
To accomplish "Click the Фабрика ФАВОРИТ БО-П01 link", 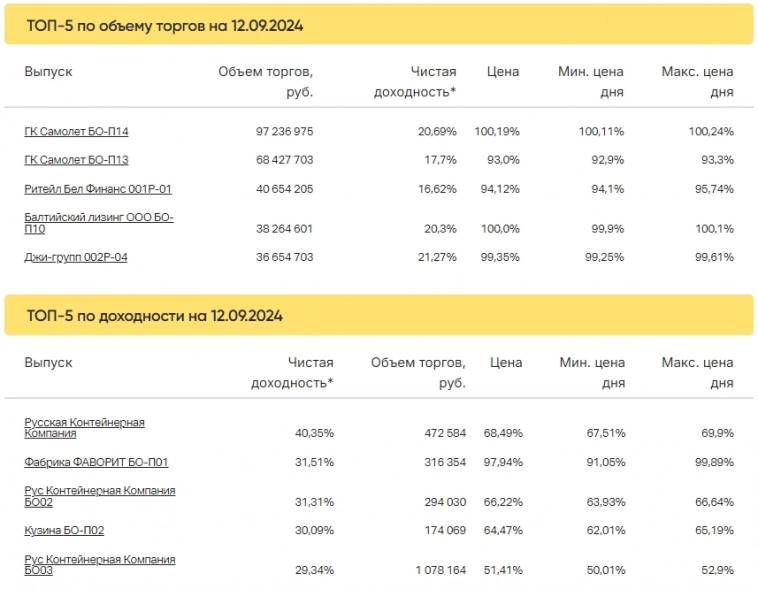I will click(x=96, y=462).
